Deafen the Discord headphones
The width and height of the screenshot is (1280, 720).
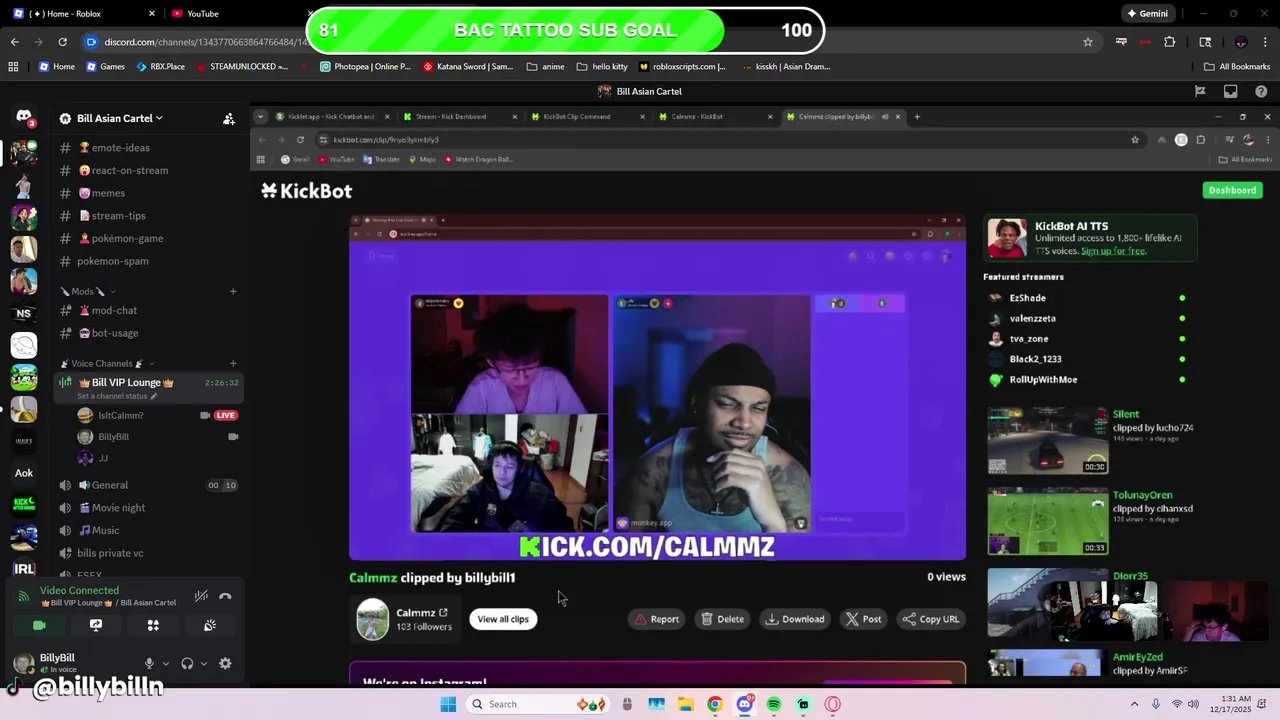pyautogui.click(x=187, y=663)
